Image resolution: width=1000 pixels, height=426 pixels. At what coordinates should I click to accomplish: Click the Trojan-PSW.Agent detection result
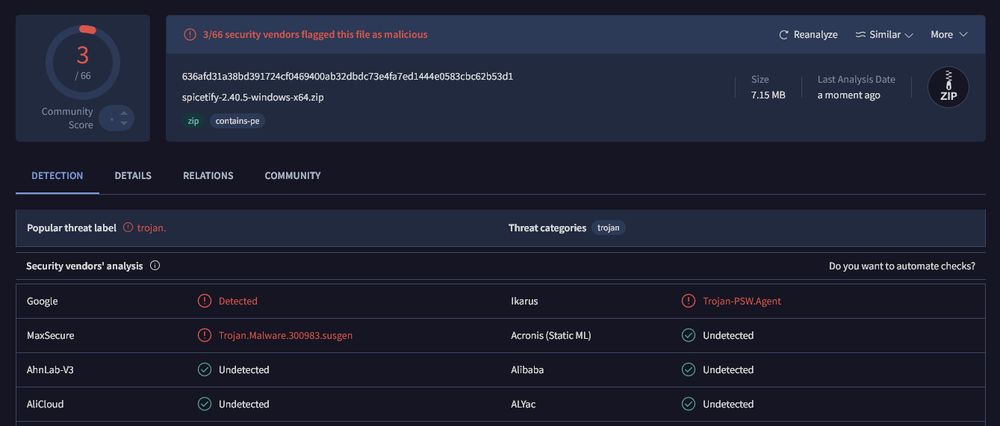click(742, 301)
